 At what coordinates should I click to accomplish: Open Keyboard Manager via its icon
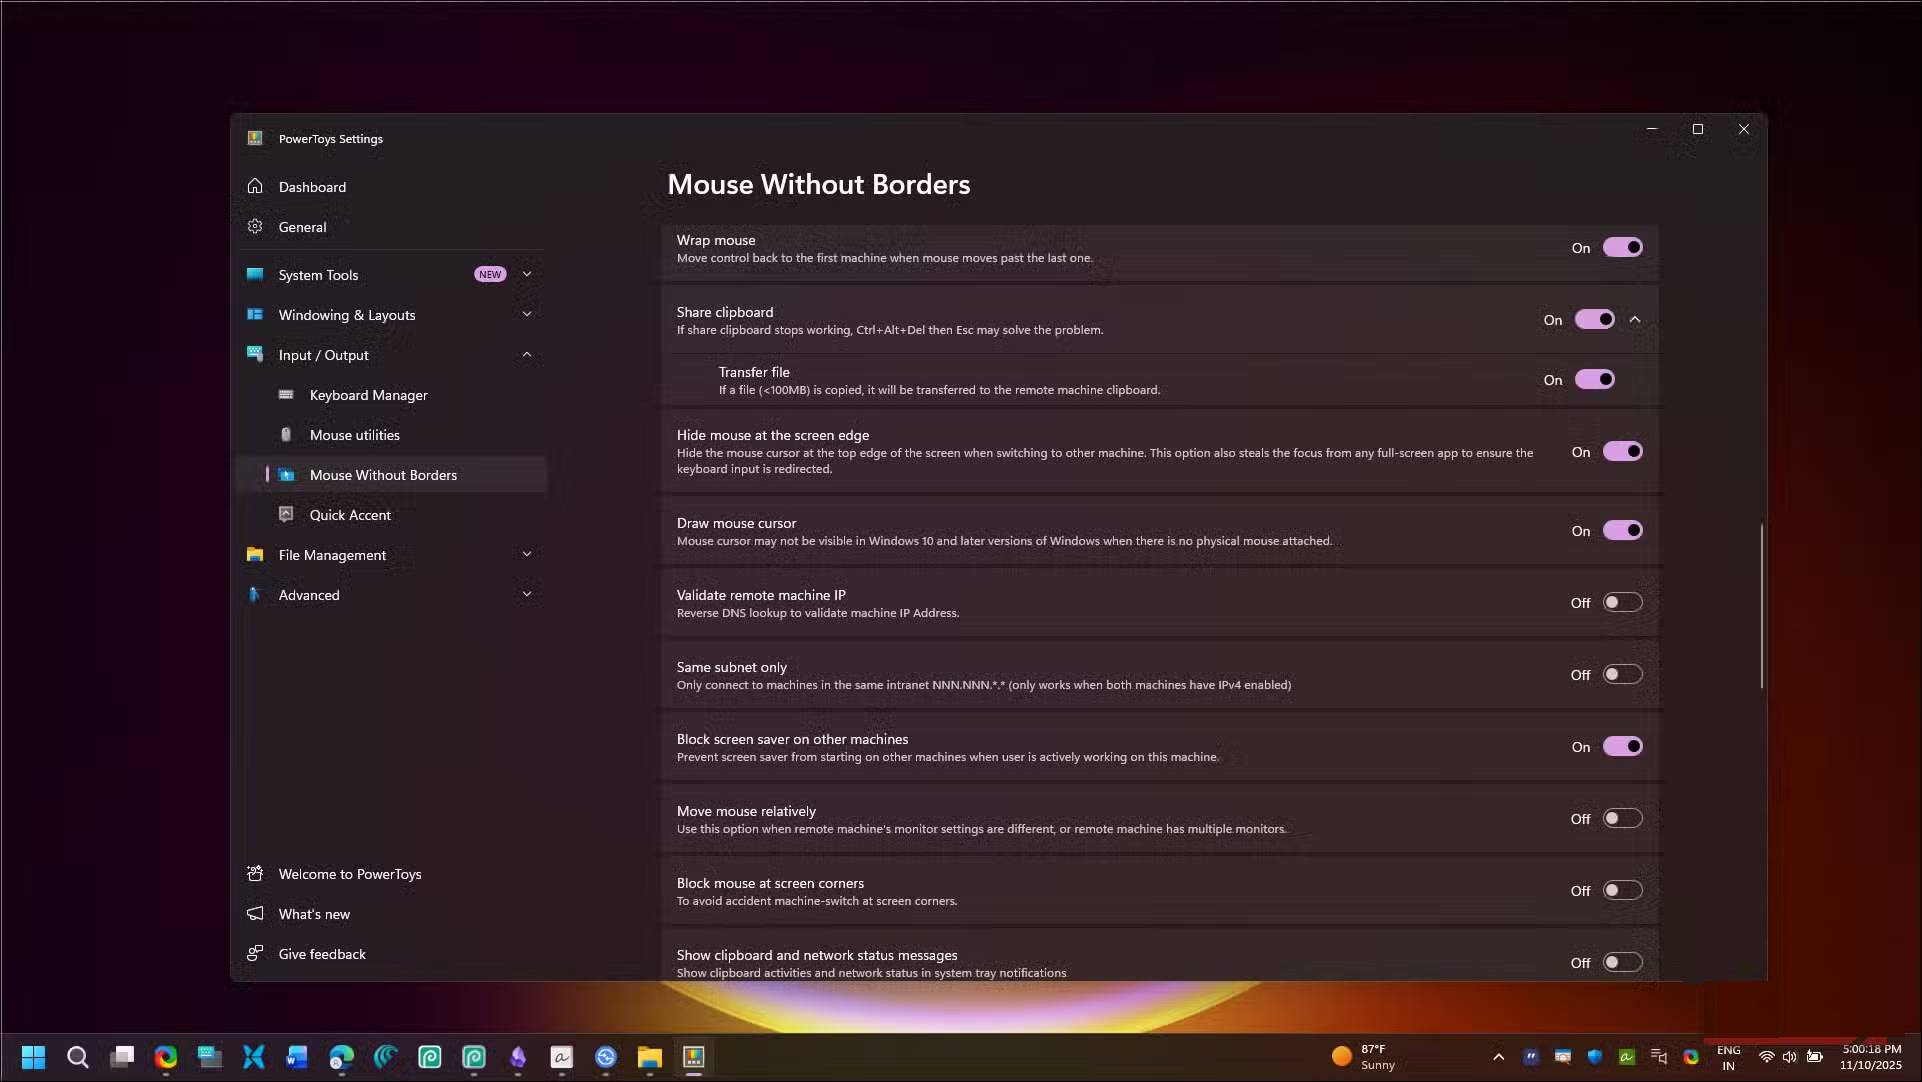286,395
